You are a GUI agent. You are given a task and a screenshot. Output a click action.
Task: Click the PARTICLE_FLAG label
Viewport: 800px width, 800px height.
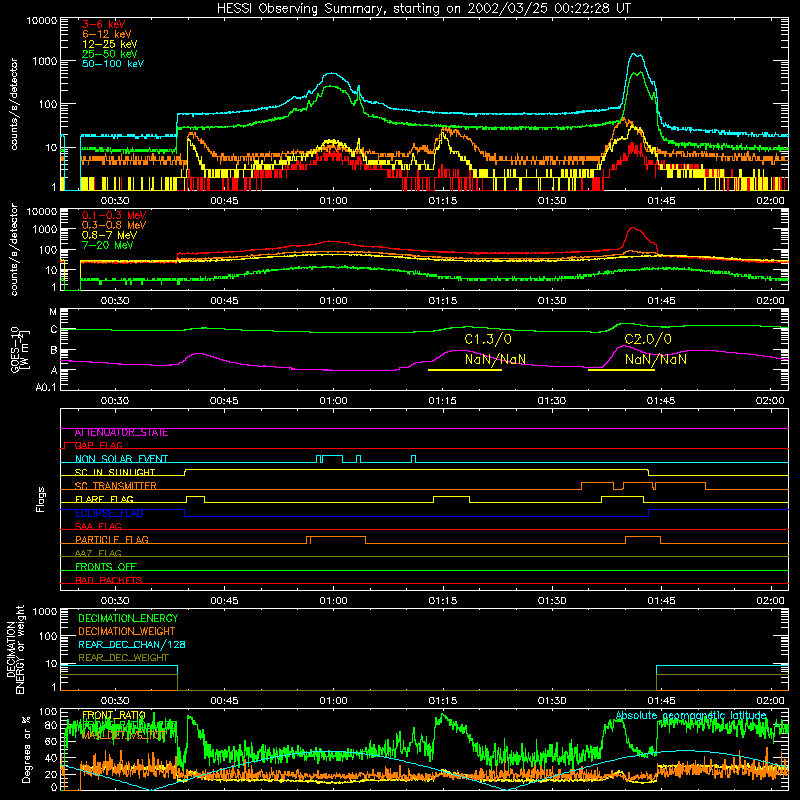[x=112, y=539]
